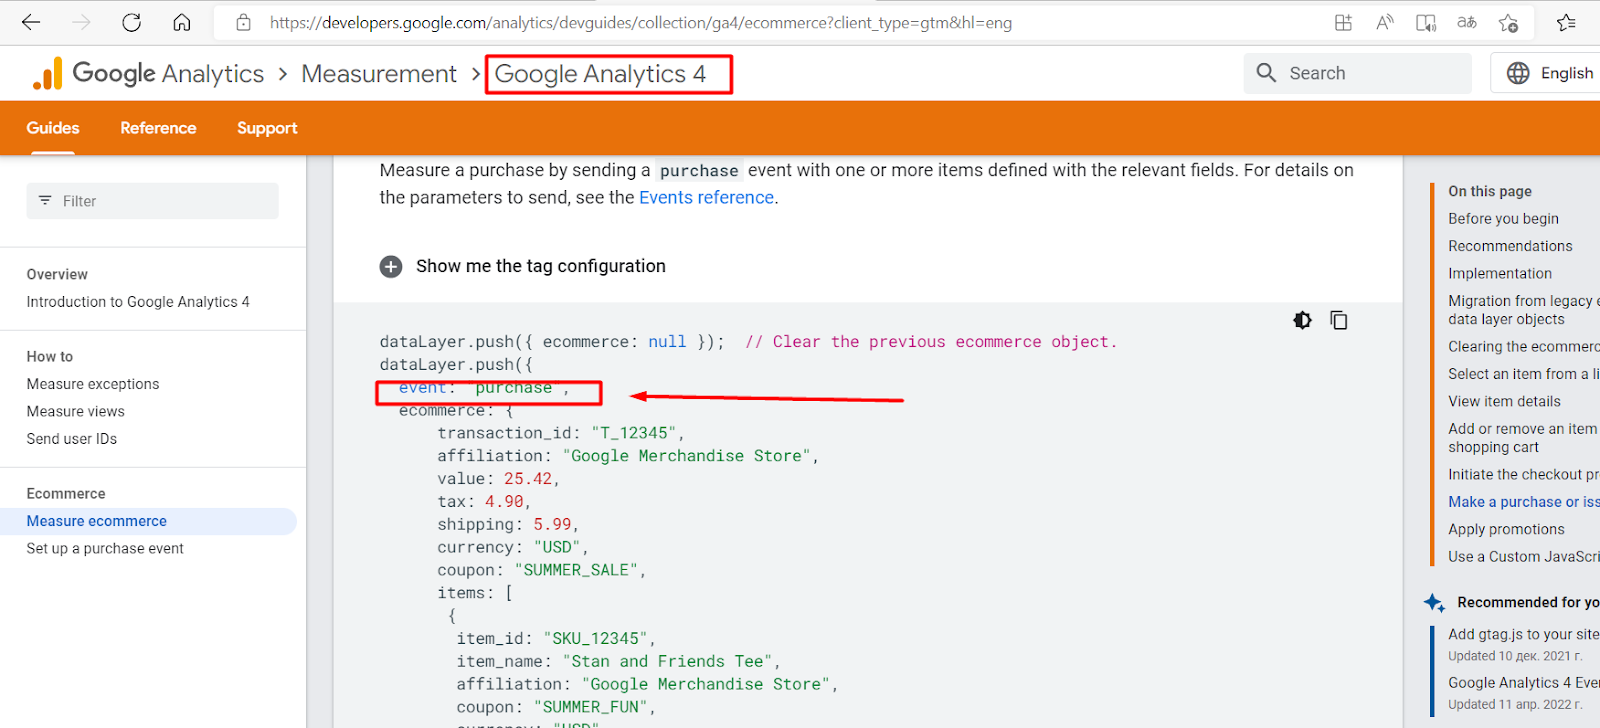The image size is (1600, 728).
Task: Click the address bar URL
Action: [640, 23]
